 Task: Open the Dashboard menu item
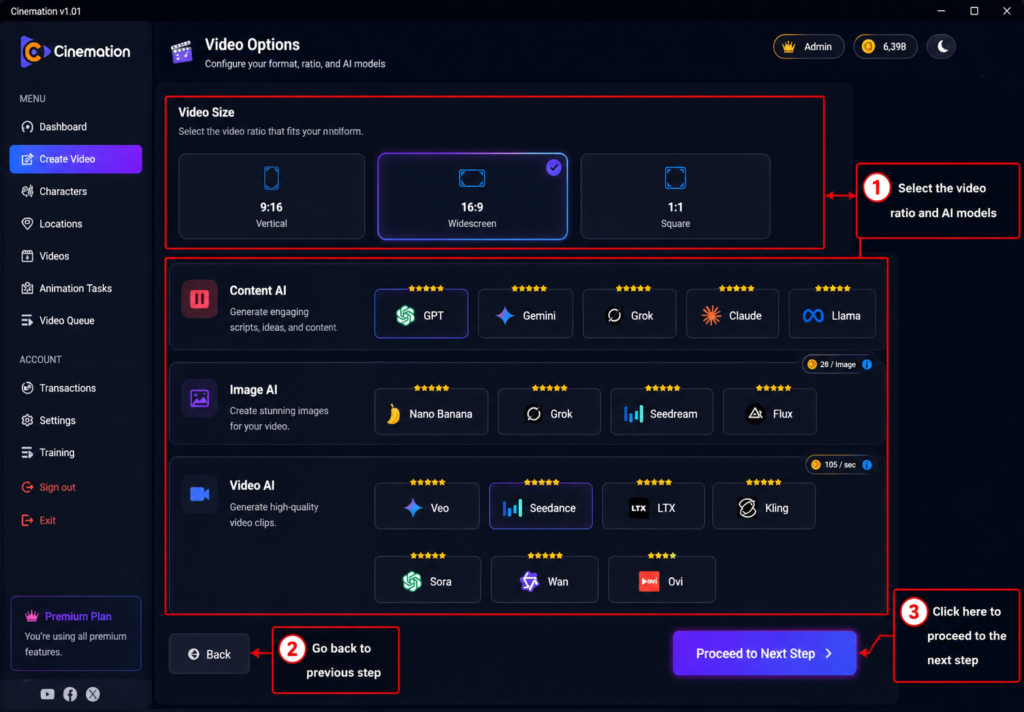coord(75,127)
